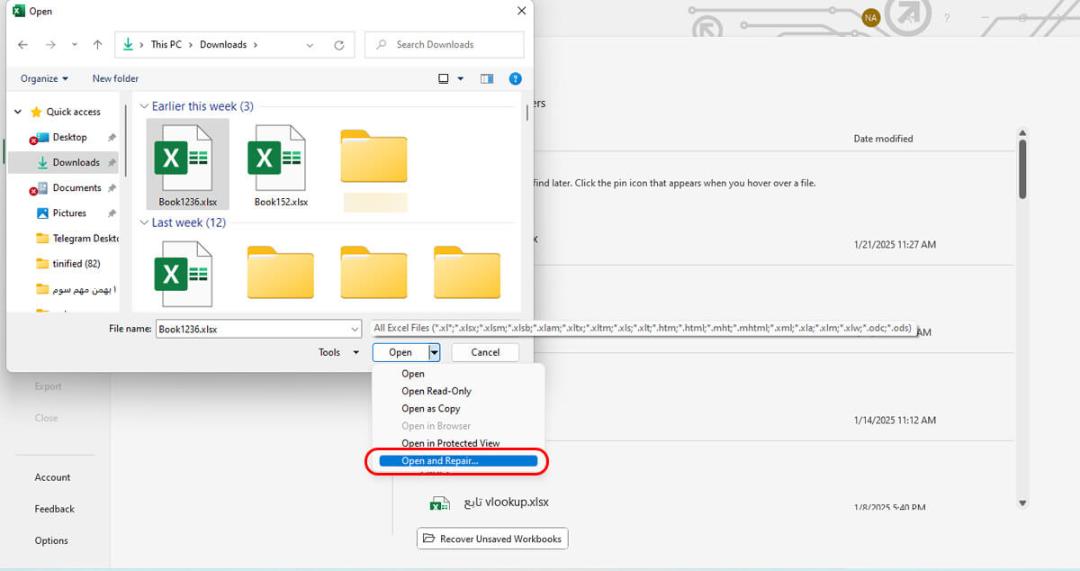Focus the Search Downloads field
The width and height of the screenshot is (1080, 571).
coord(444,45)
